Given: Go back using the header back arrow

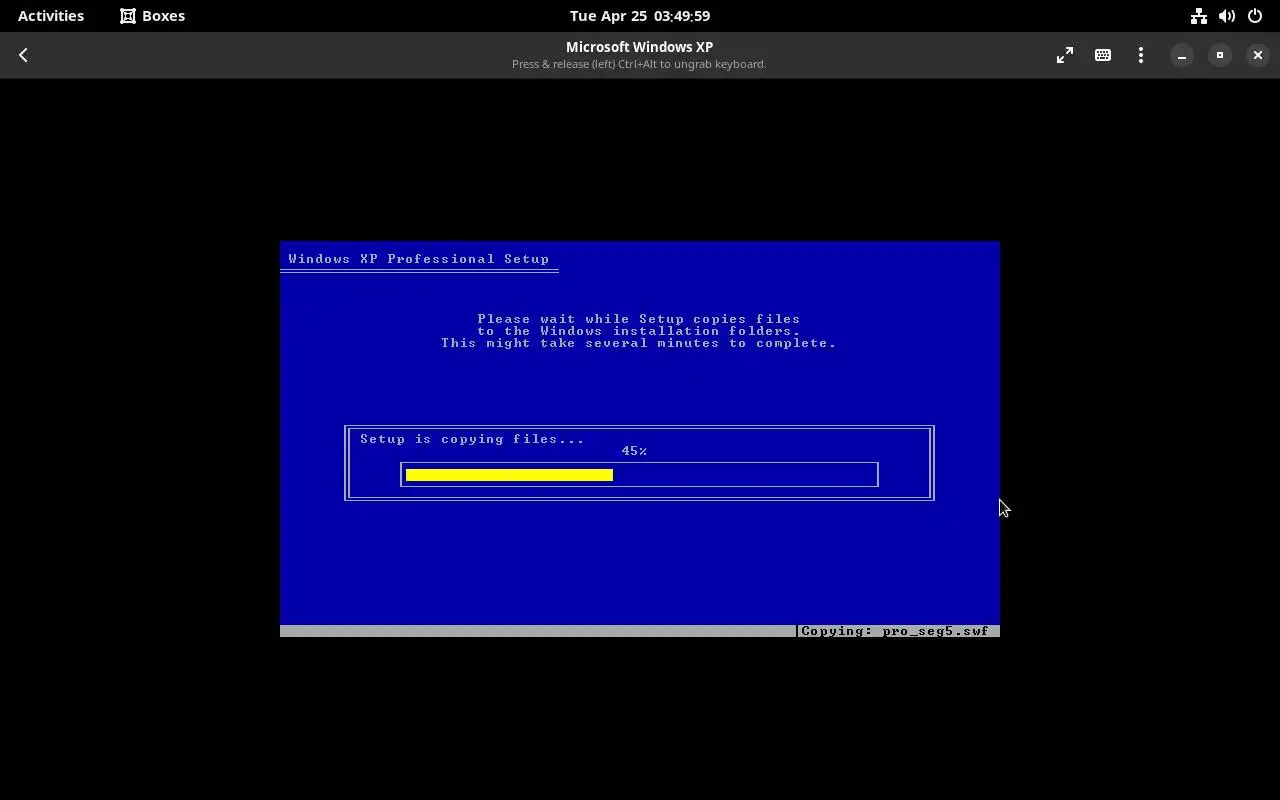Looking at the screenshot, I should (23, 55).
